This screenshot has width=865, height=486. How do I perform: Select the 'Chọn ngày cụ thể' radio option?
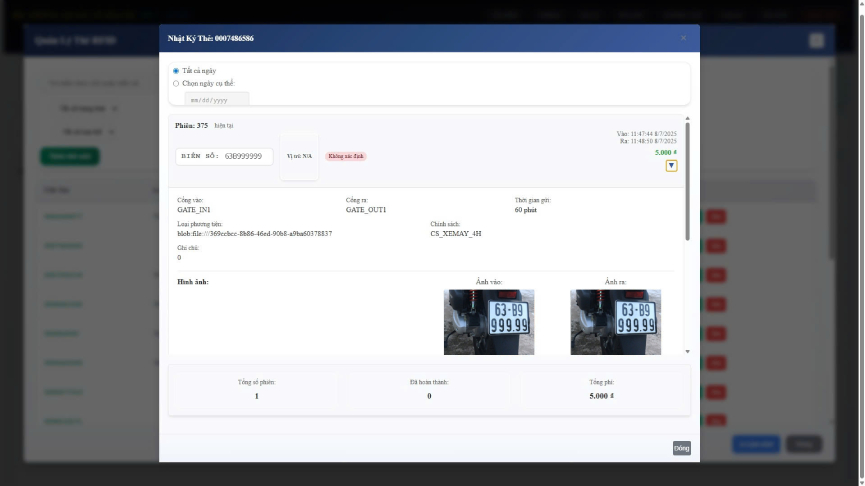[x=176, y=83]
